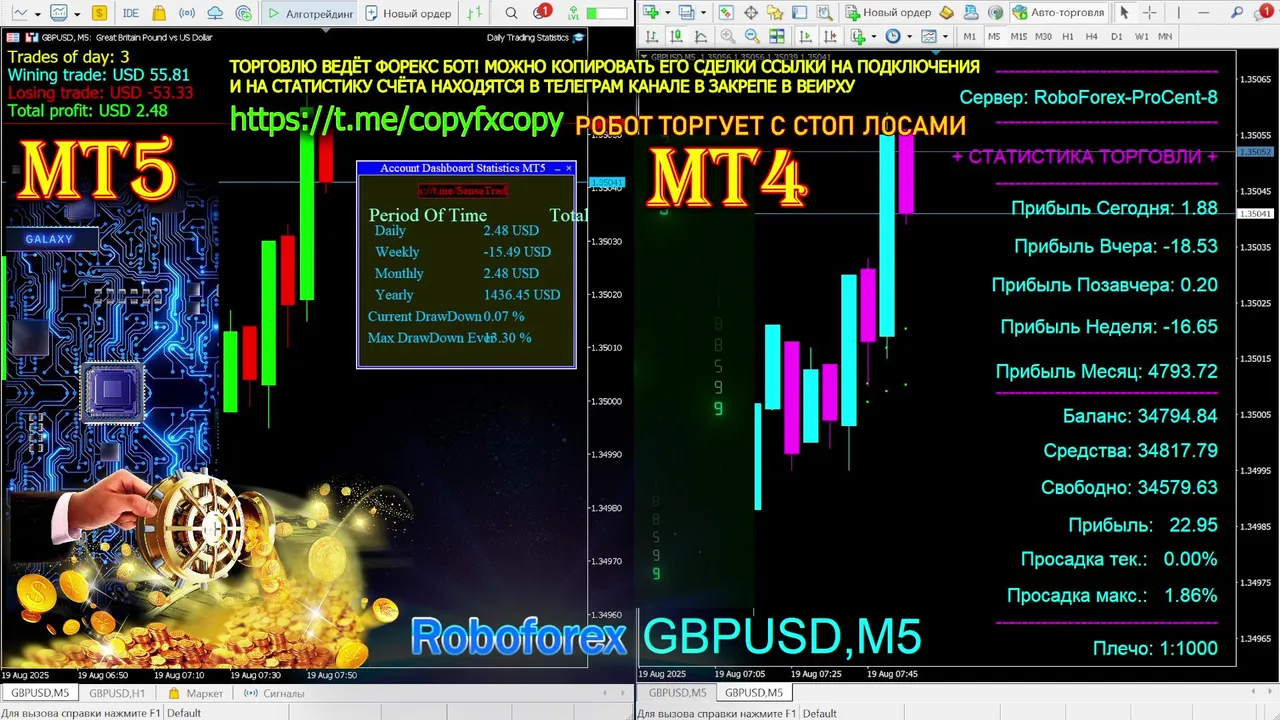
Task: Open MetaEditor yellow book icon in MT4
Action: tap(946, 13)
